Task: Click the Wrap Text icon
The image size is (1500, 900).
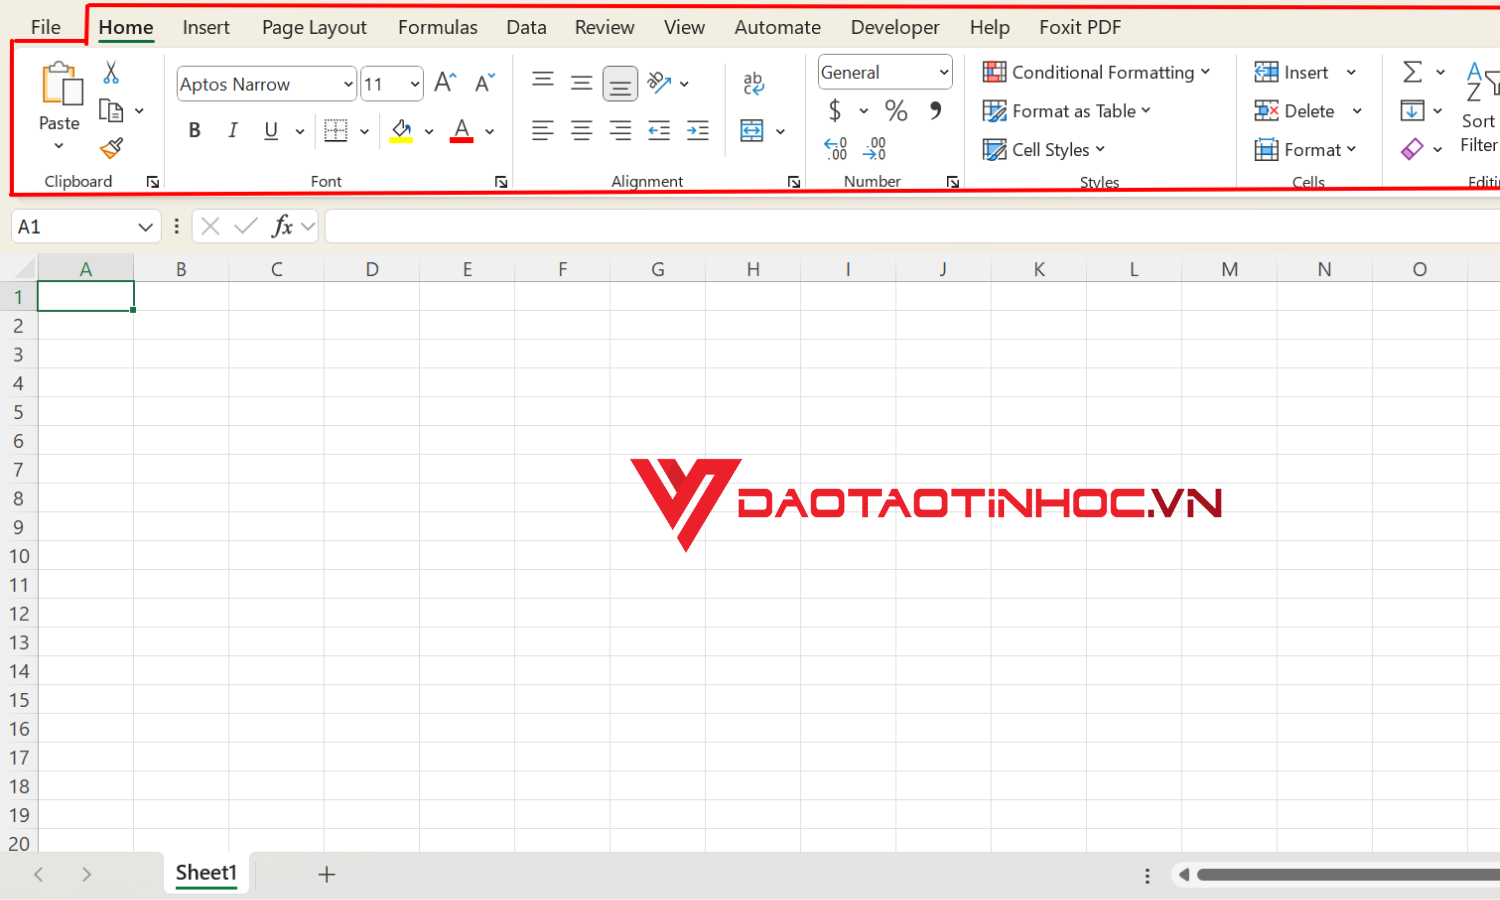Action: pyautogui.click(x=752, y=82)
